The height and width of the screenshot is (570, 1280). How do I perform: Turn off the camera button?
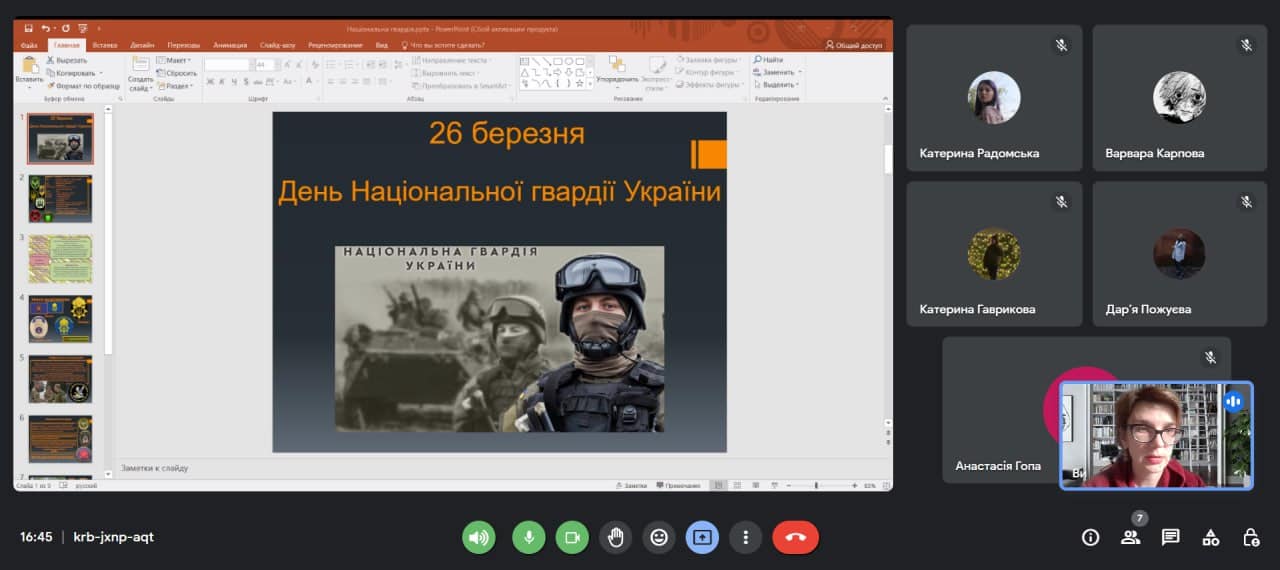click(572, 537)
